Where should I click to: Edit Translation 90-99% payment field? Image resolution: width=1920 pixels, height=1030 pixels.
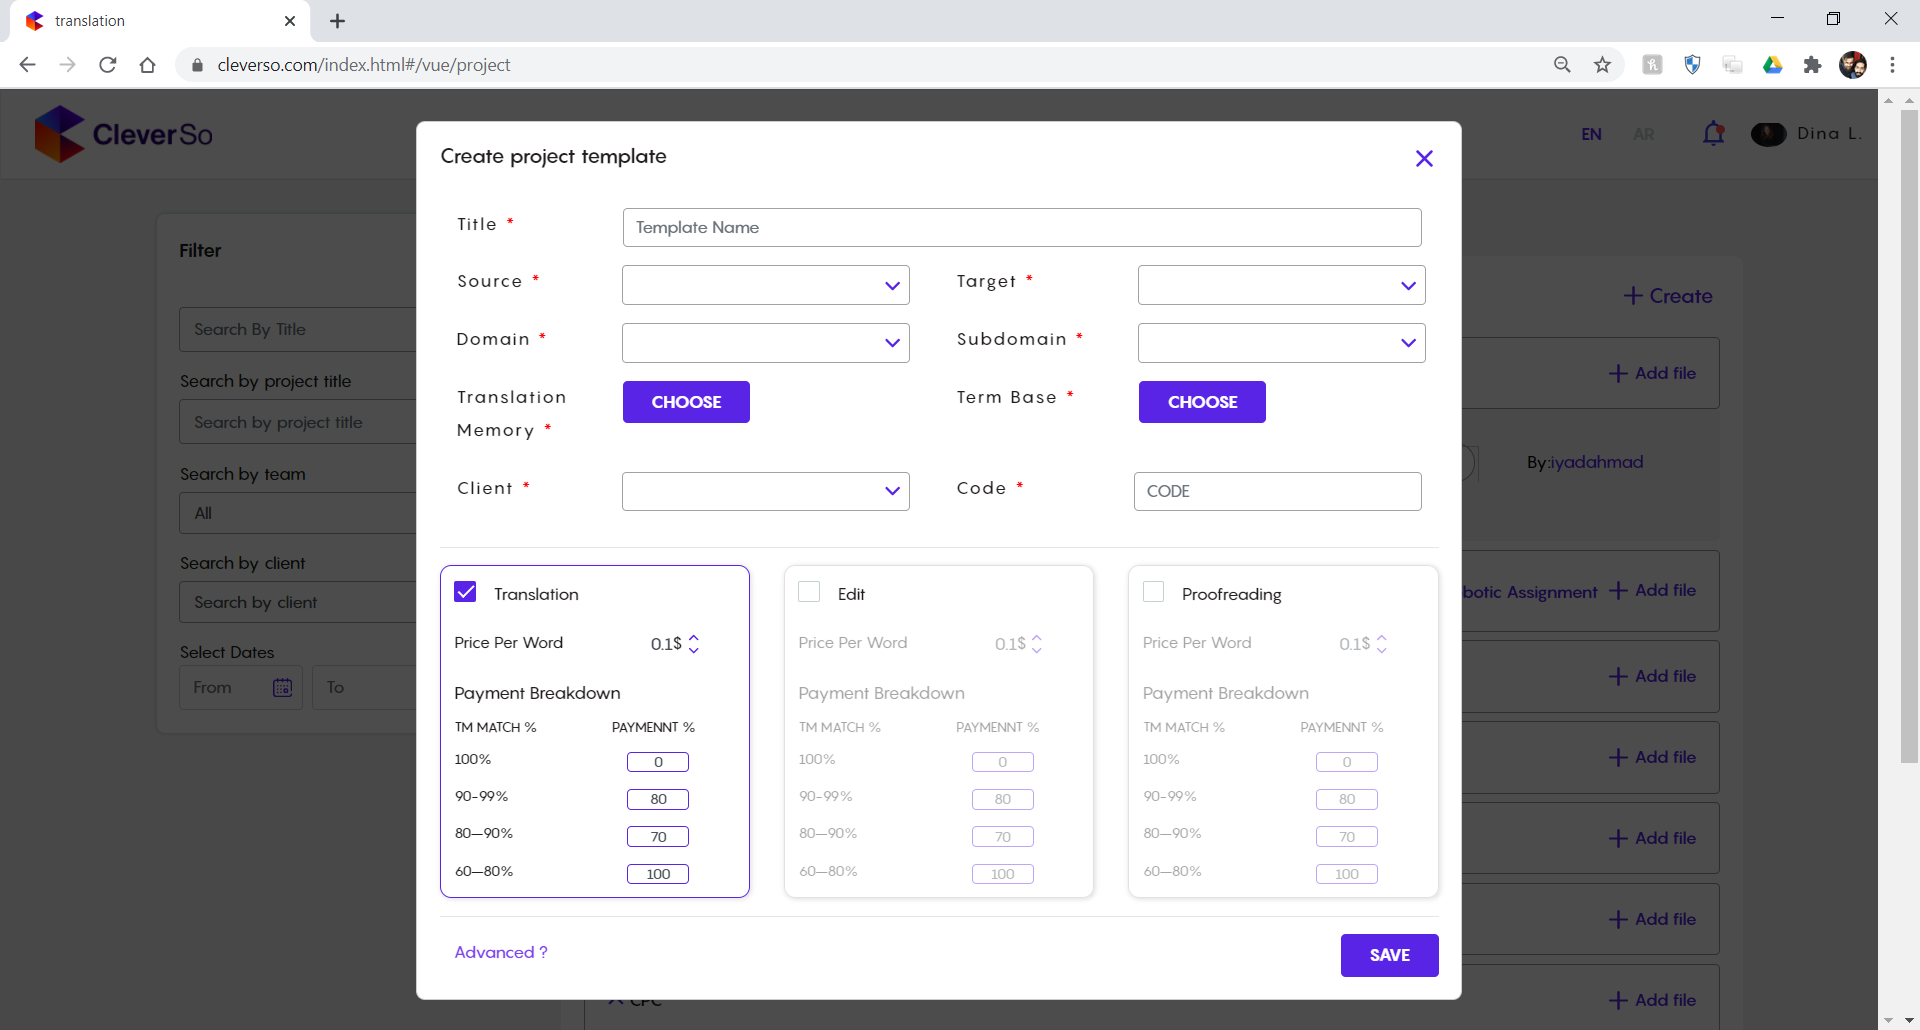658,799
